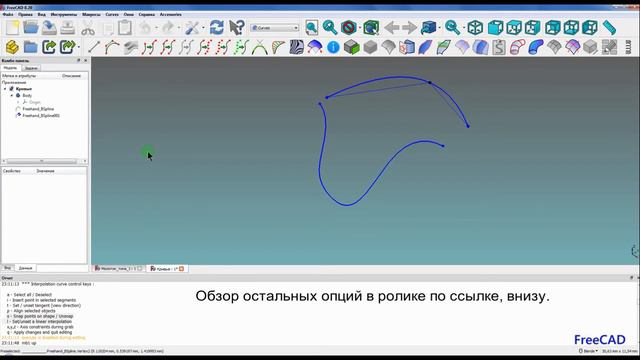Click Fit All magnifier icon

tap(312, 28)
